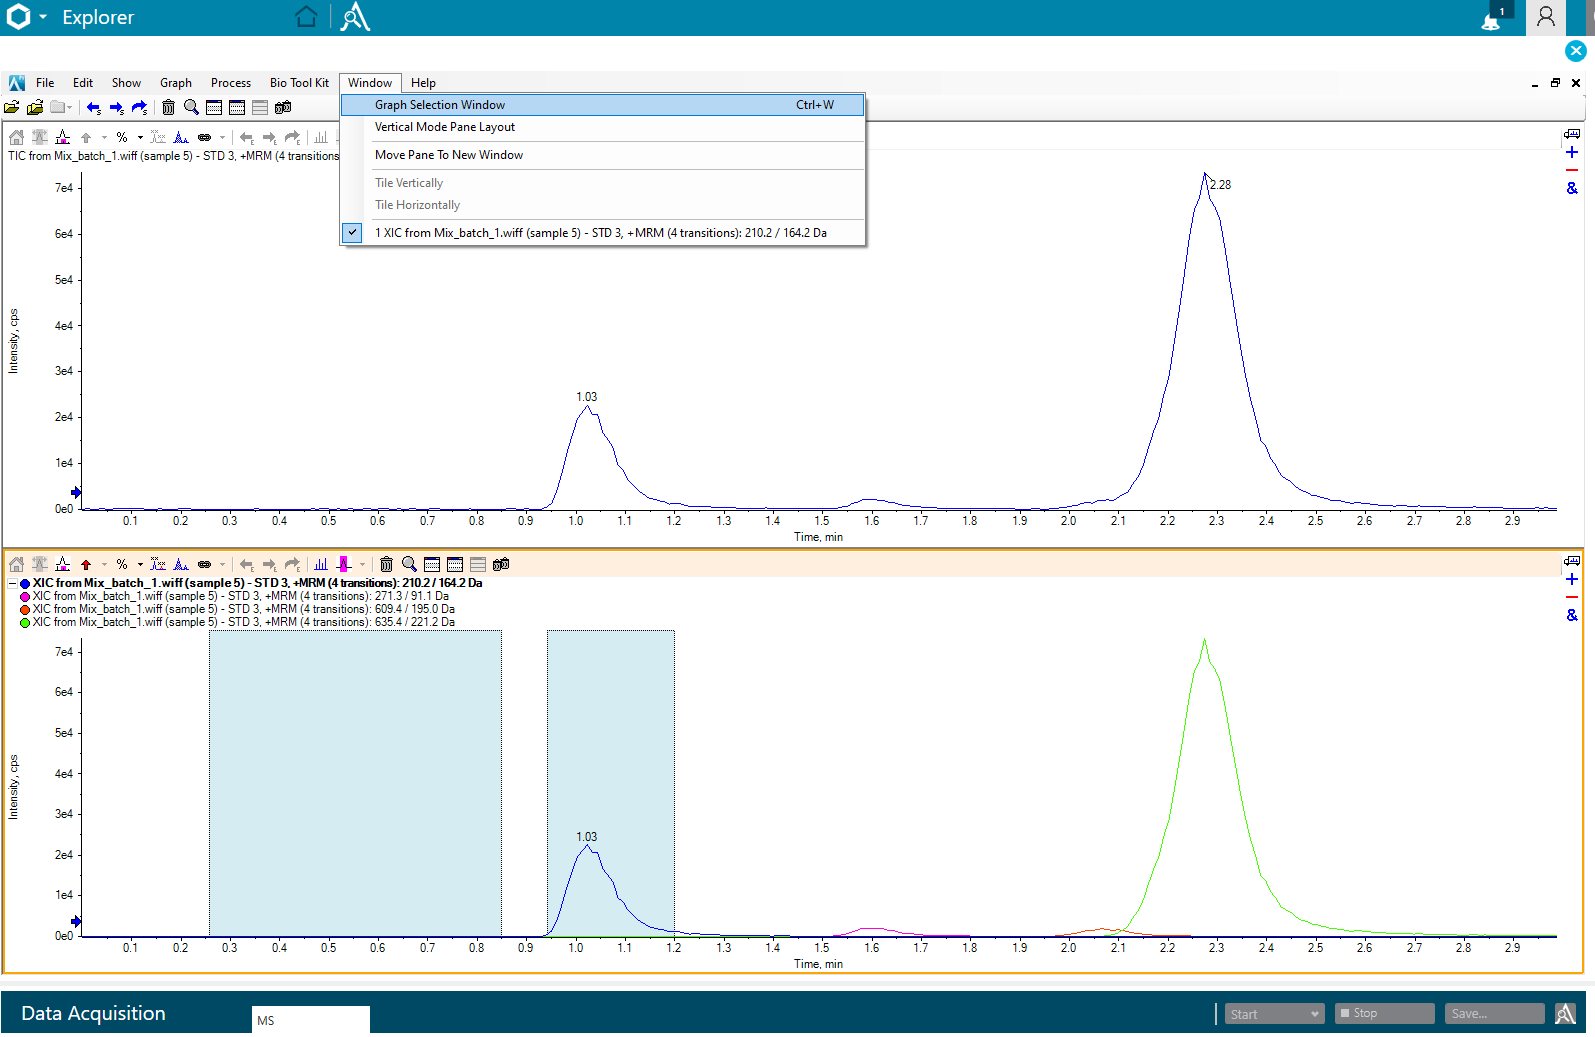The height and width of the screenshot is (1037, 1595).
Task: Open the dropdown arrow next to the link icon in the lower pane
Action: pyautogui.click(x=222, y=564)
